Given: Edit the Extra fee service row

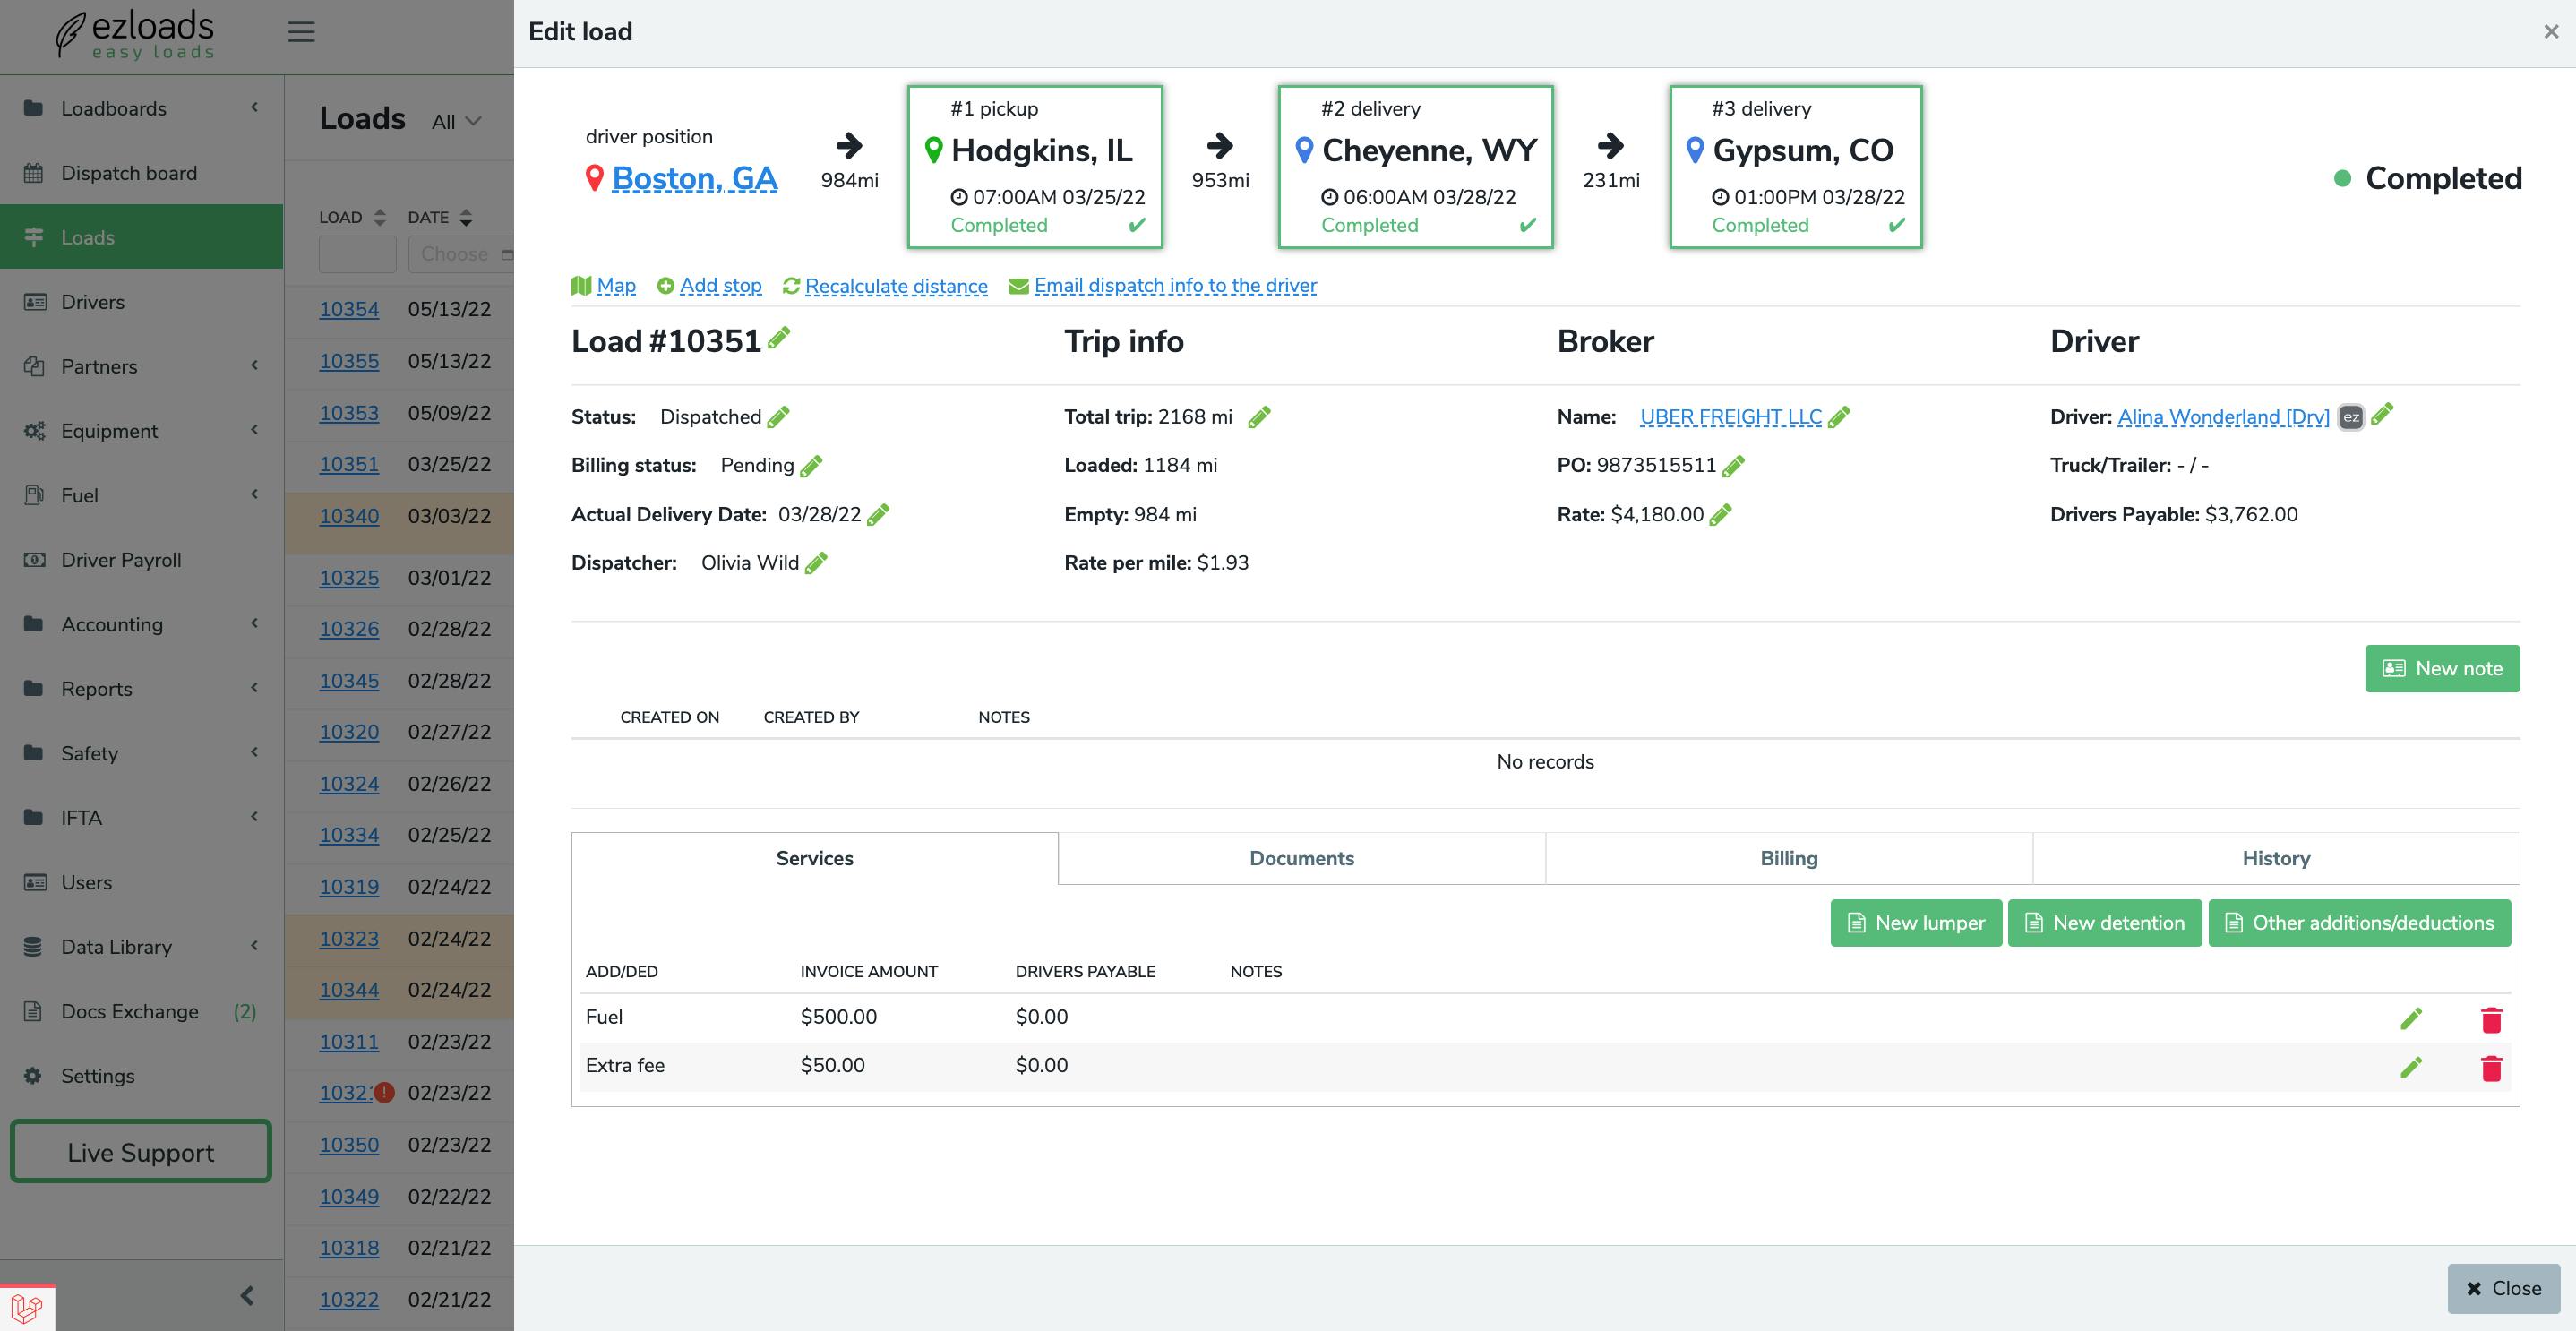Looking at the screenshot, I should [2411, 1066].
